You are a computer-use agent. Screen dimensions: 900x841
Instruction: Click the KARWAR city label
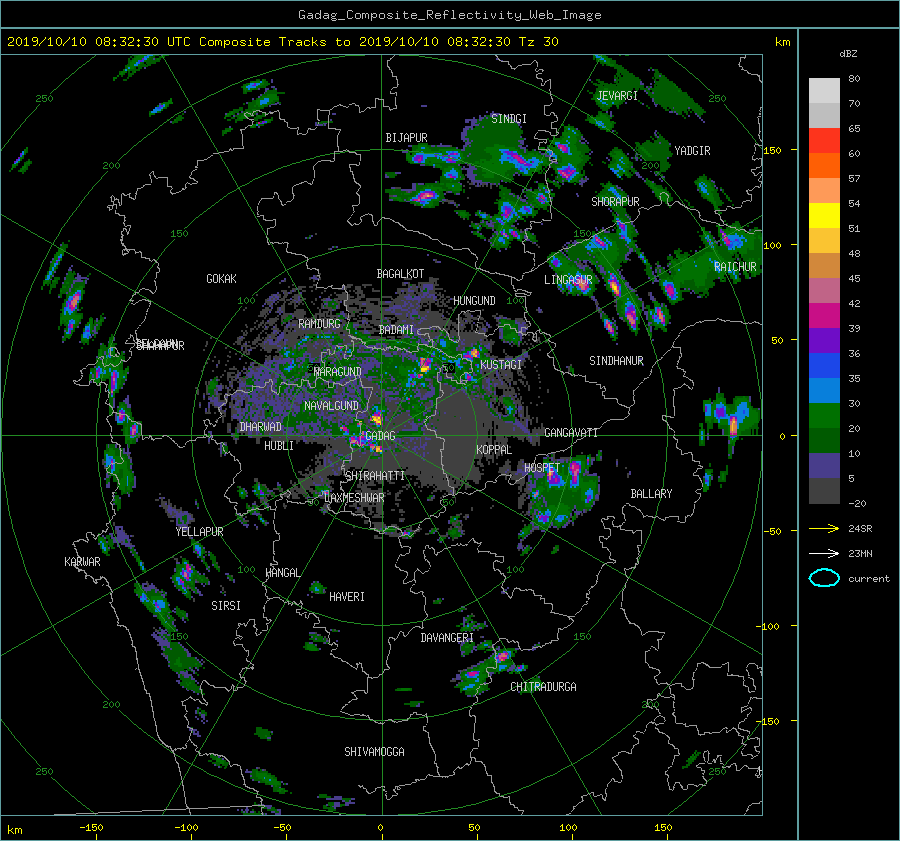click(x=83, y=562)
